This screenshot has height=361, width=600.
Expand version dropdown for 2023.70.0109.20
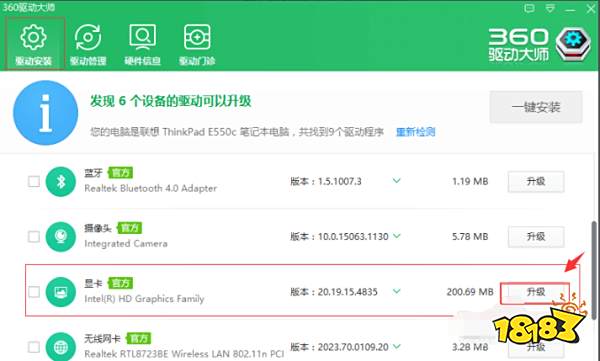(397, 346)
